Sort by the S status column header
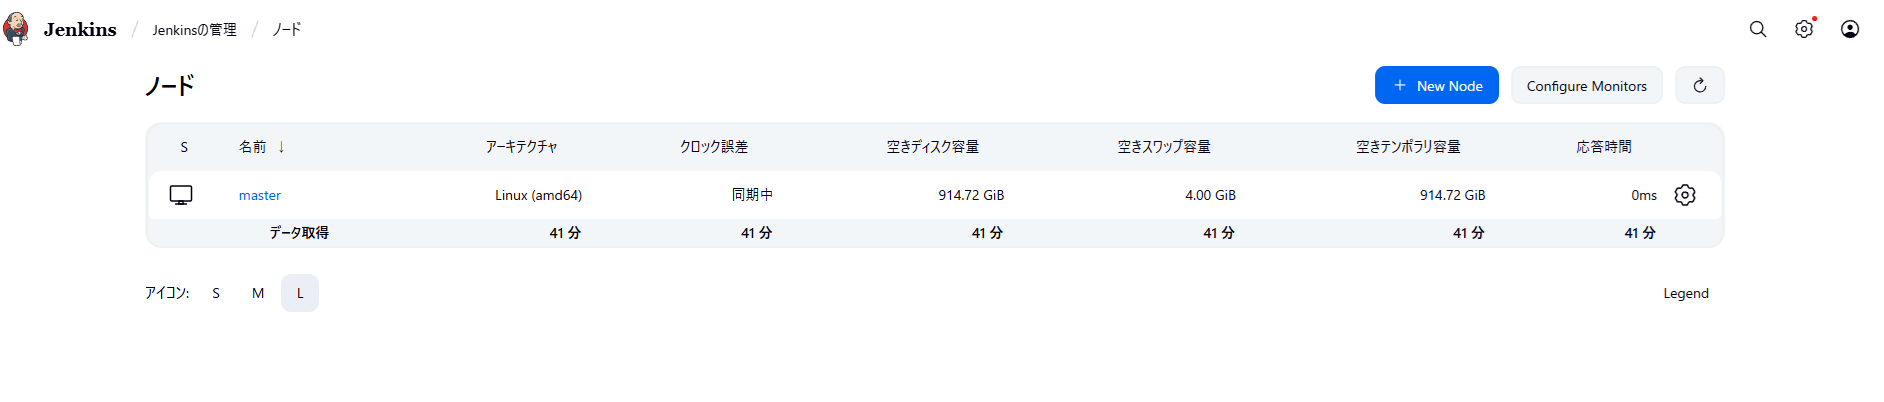 pyautogui.click(x=184, y=147)
